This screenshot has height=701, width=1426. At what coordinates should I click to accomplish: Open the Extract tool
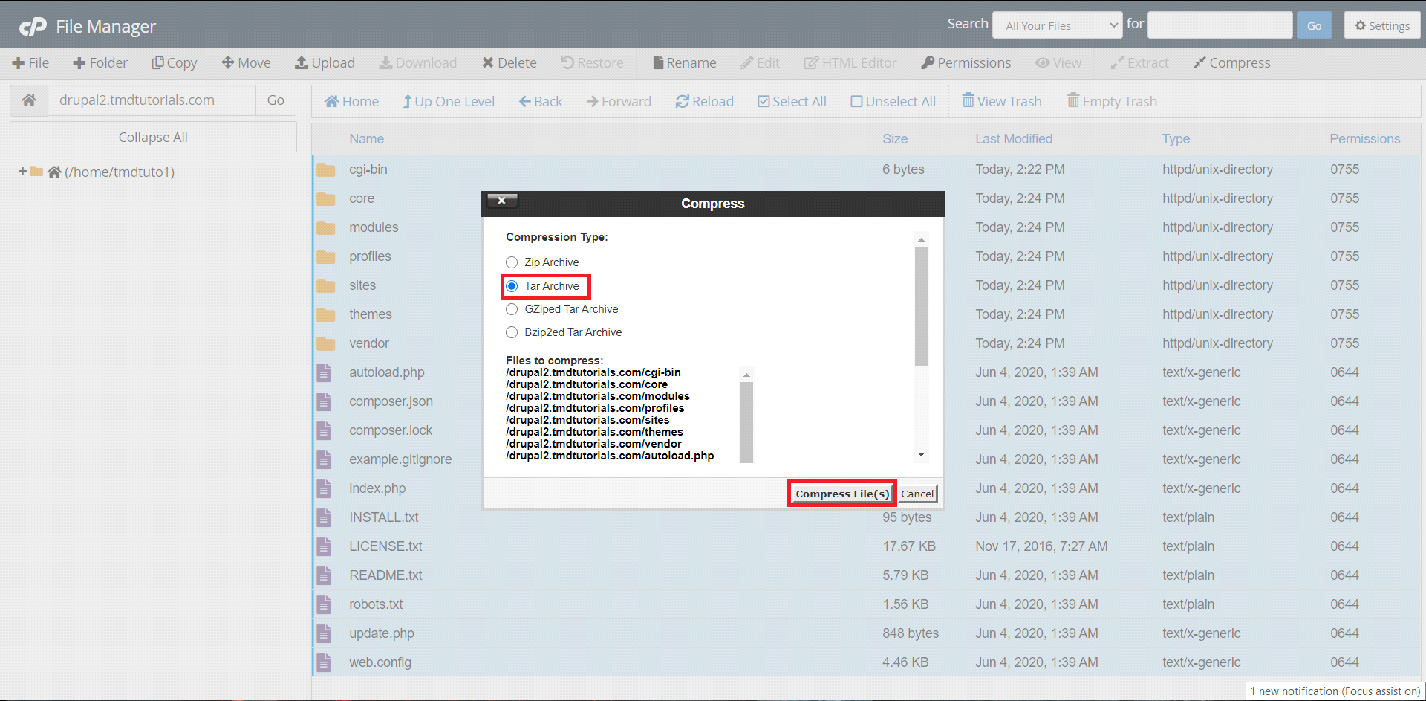tap(1139, 62)
